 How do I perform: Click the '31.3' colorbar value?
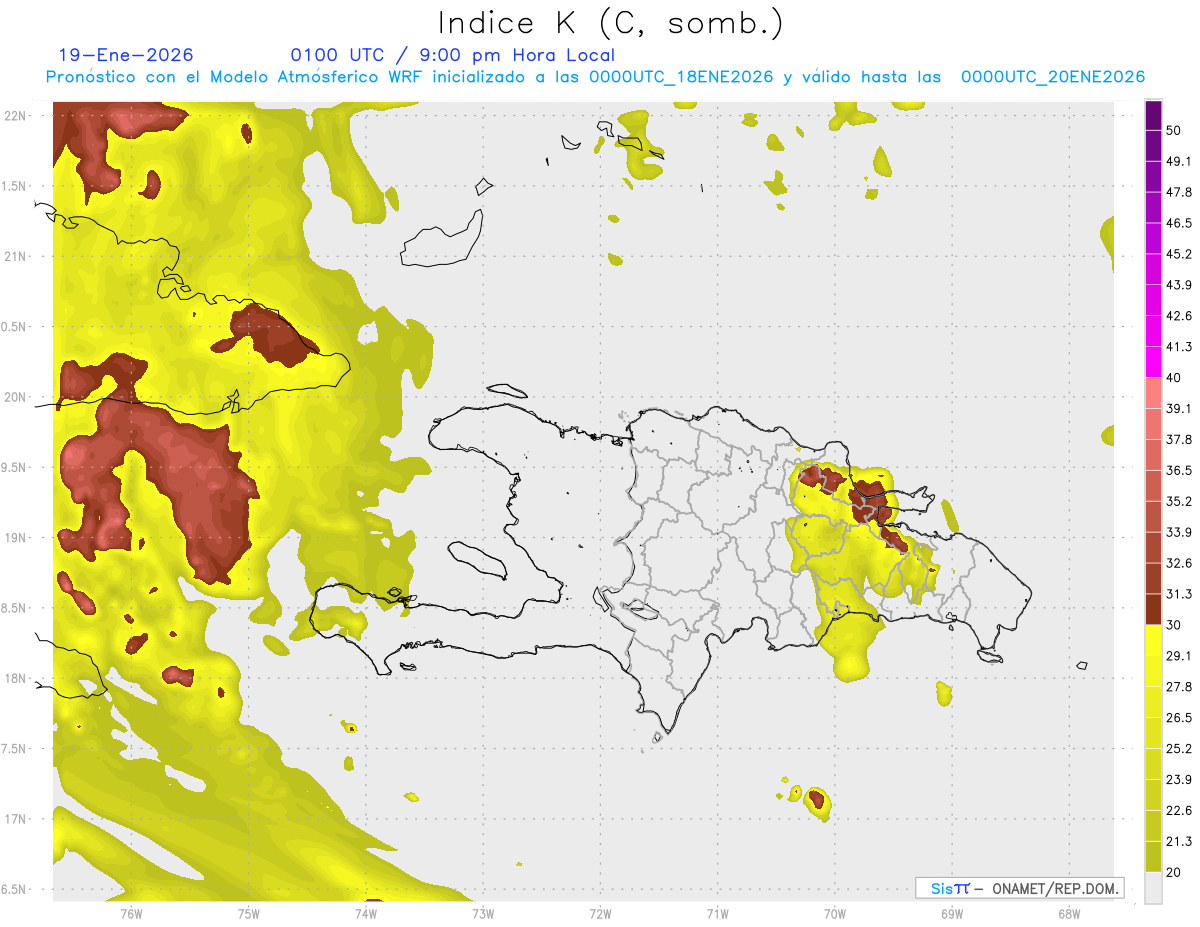pyautogui.click(x=1179, y=594)
